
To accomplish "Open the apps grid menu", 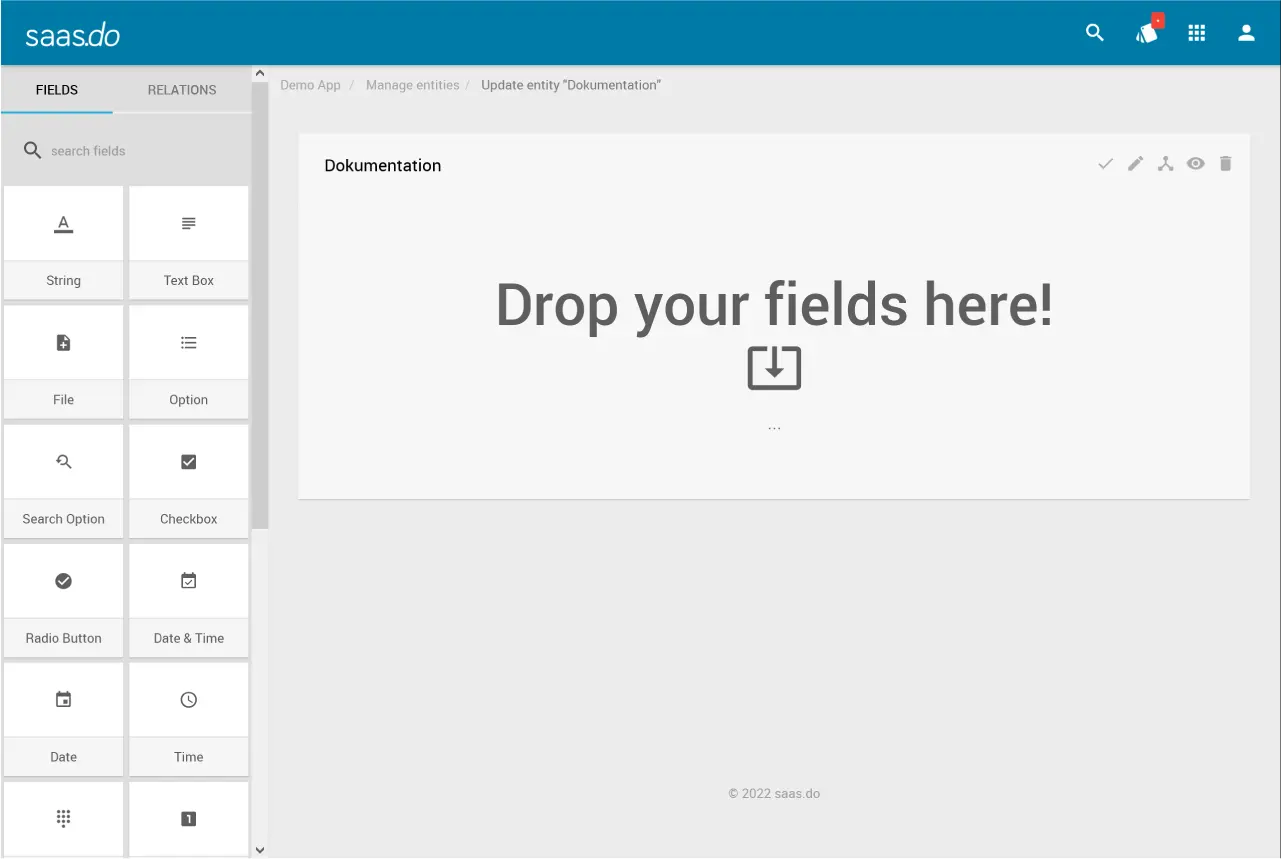I will (x=1196, y=33).
